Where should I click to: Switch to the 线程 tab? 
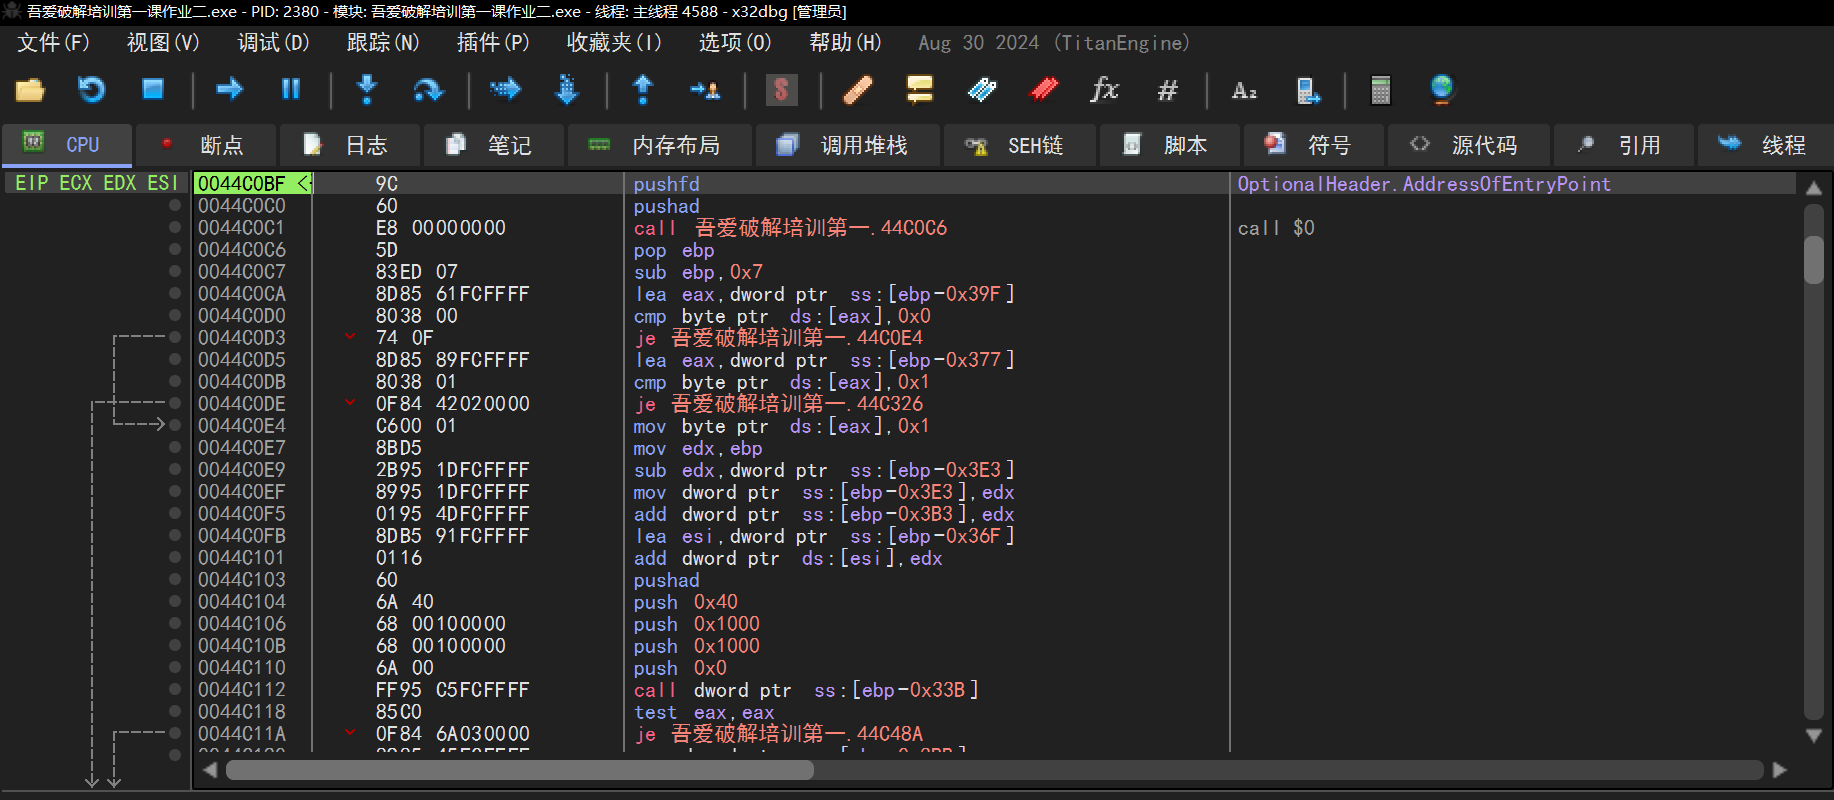(x=1766, y=145)
